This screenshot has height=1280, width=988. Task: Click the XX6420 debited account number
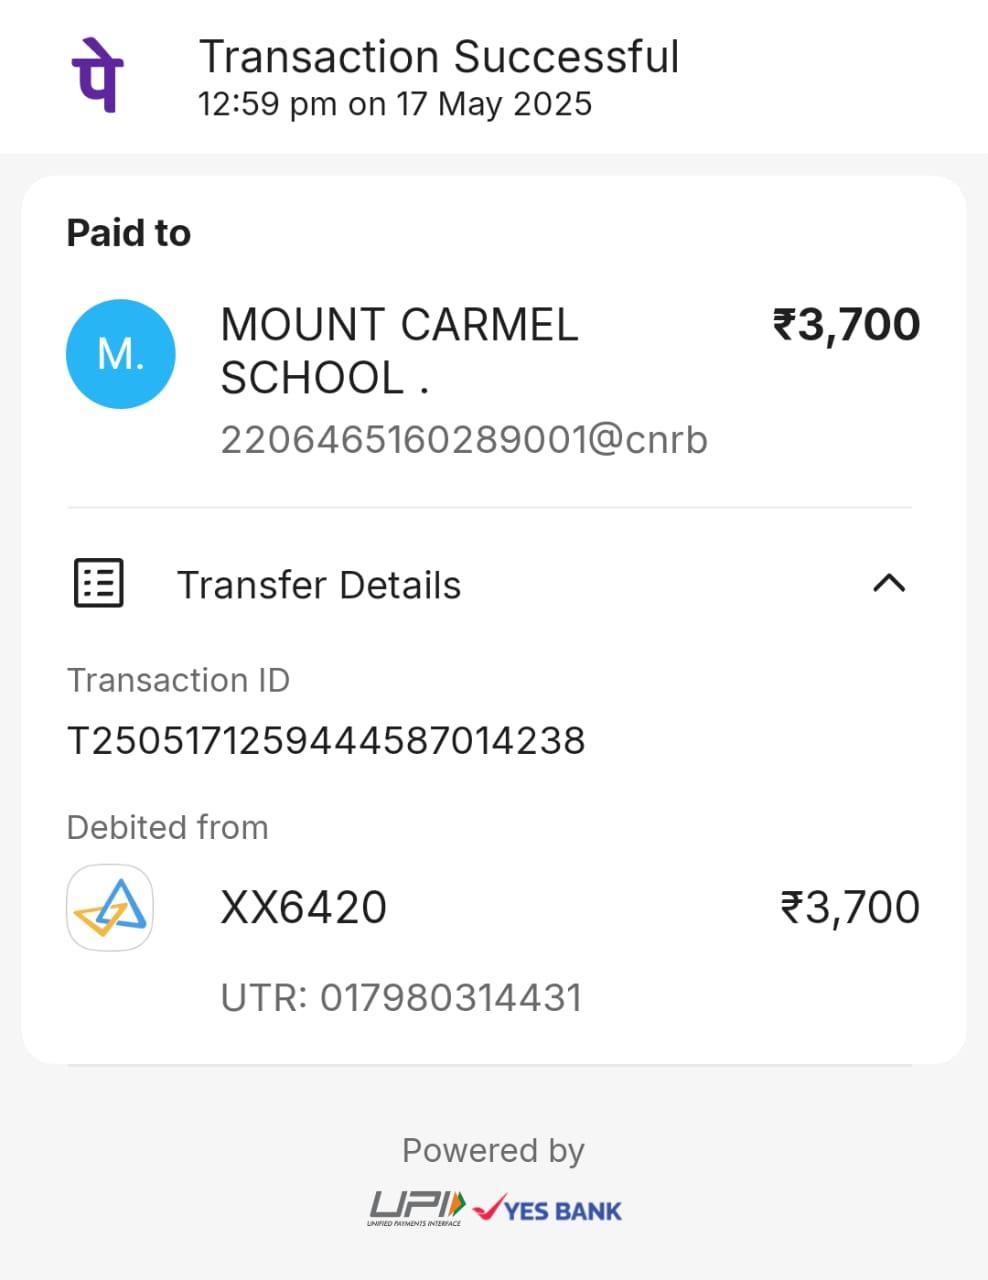point(303,907)
